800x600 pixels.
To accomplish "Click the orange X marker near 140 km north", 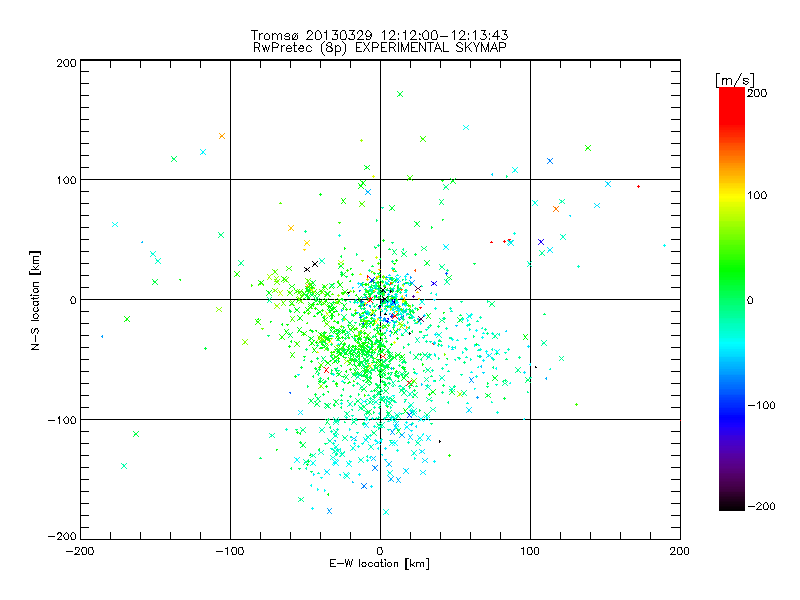I will 222,136.
